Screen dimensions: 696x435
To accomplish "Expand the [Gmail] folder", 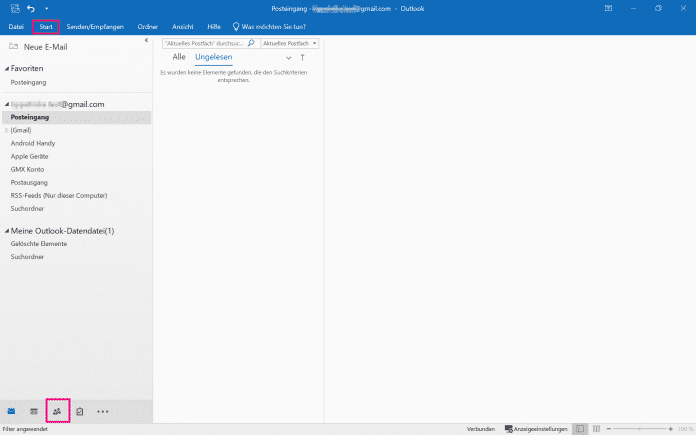I will (x=5, y=130).
